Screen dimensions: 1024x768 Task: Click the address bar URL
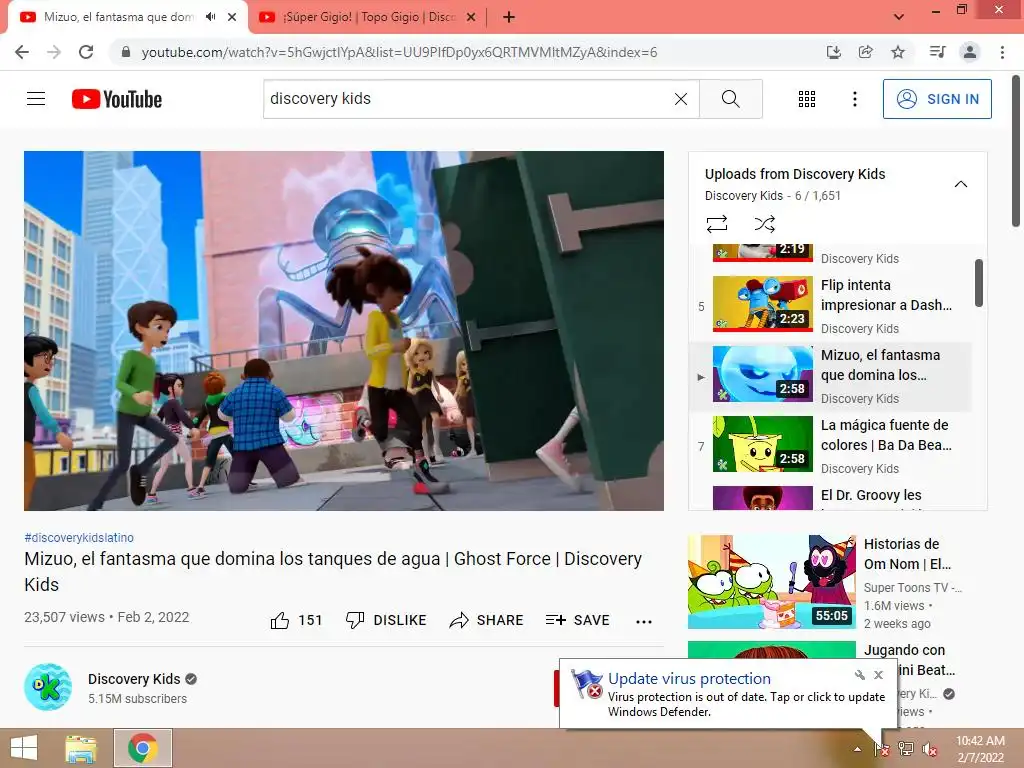coord(399,52)
